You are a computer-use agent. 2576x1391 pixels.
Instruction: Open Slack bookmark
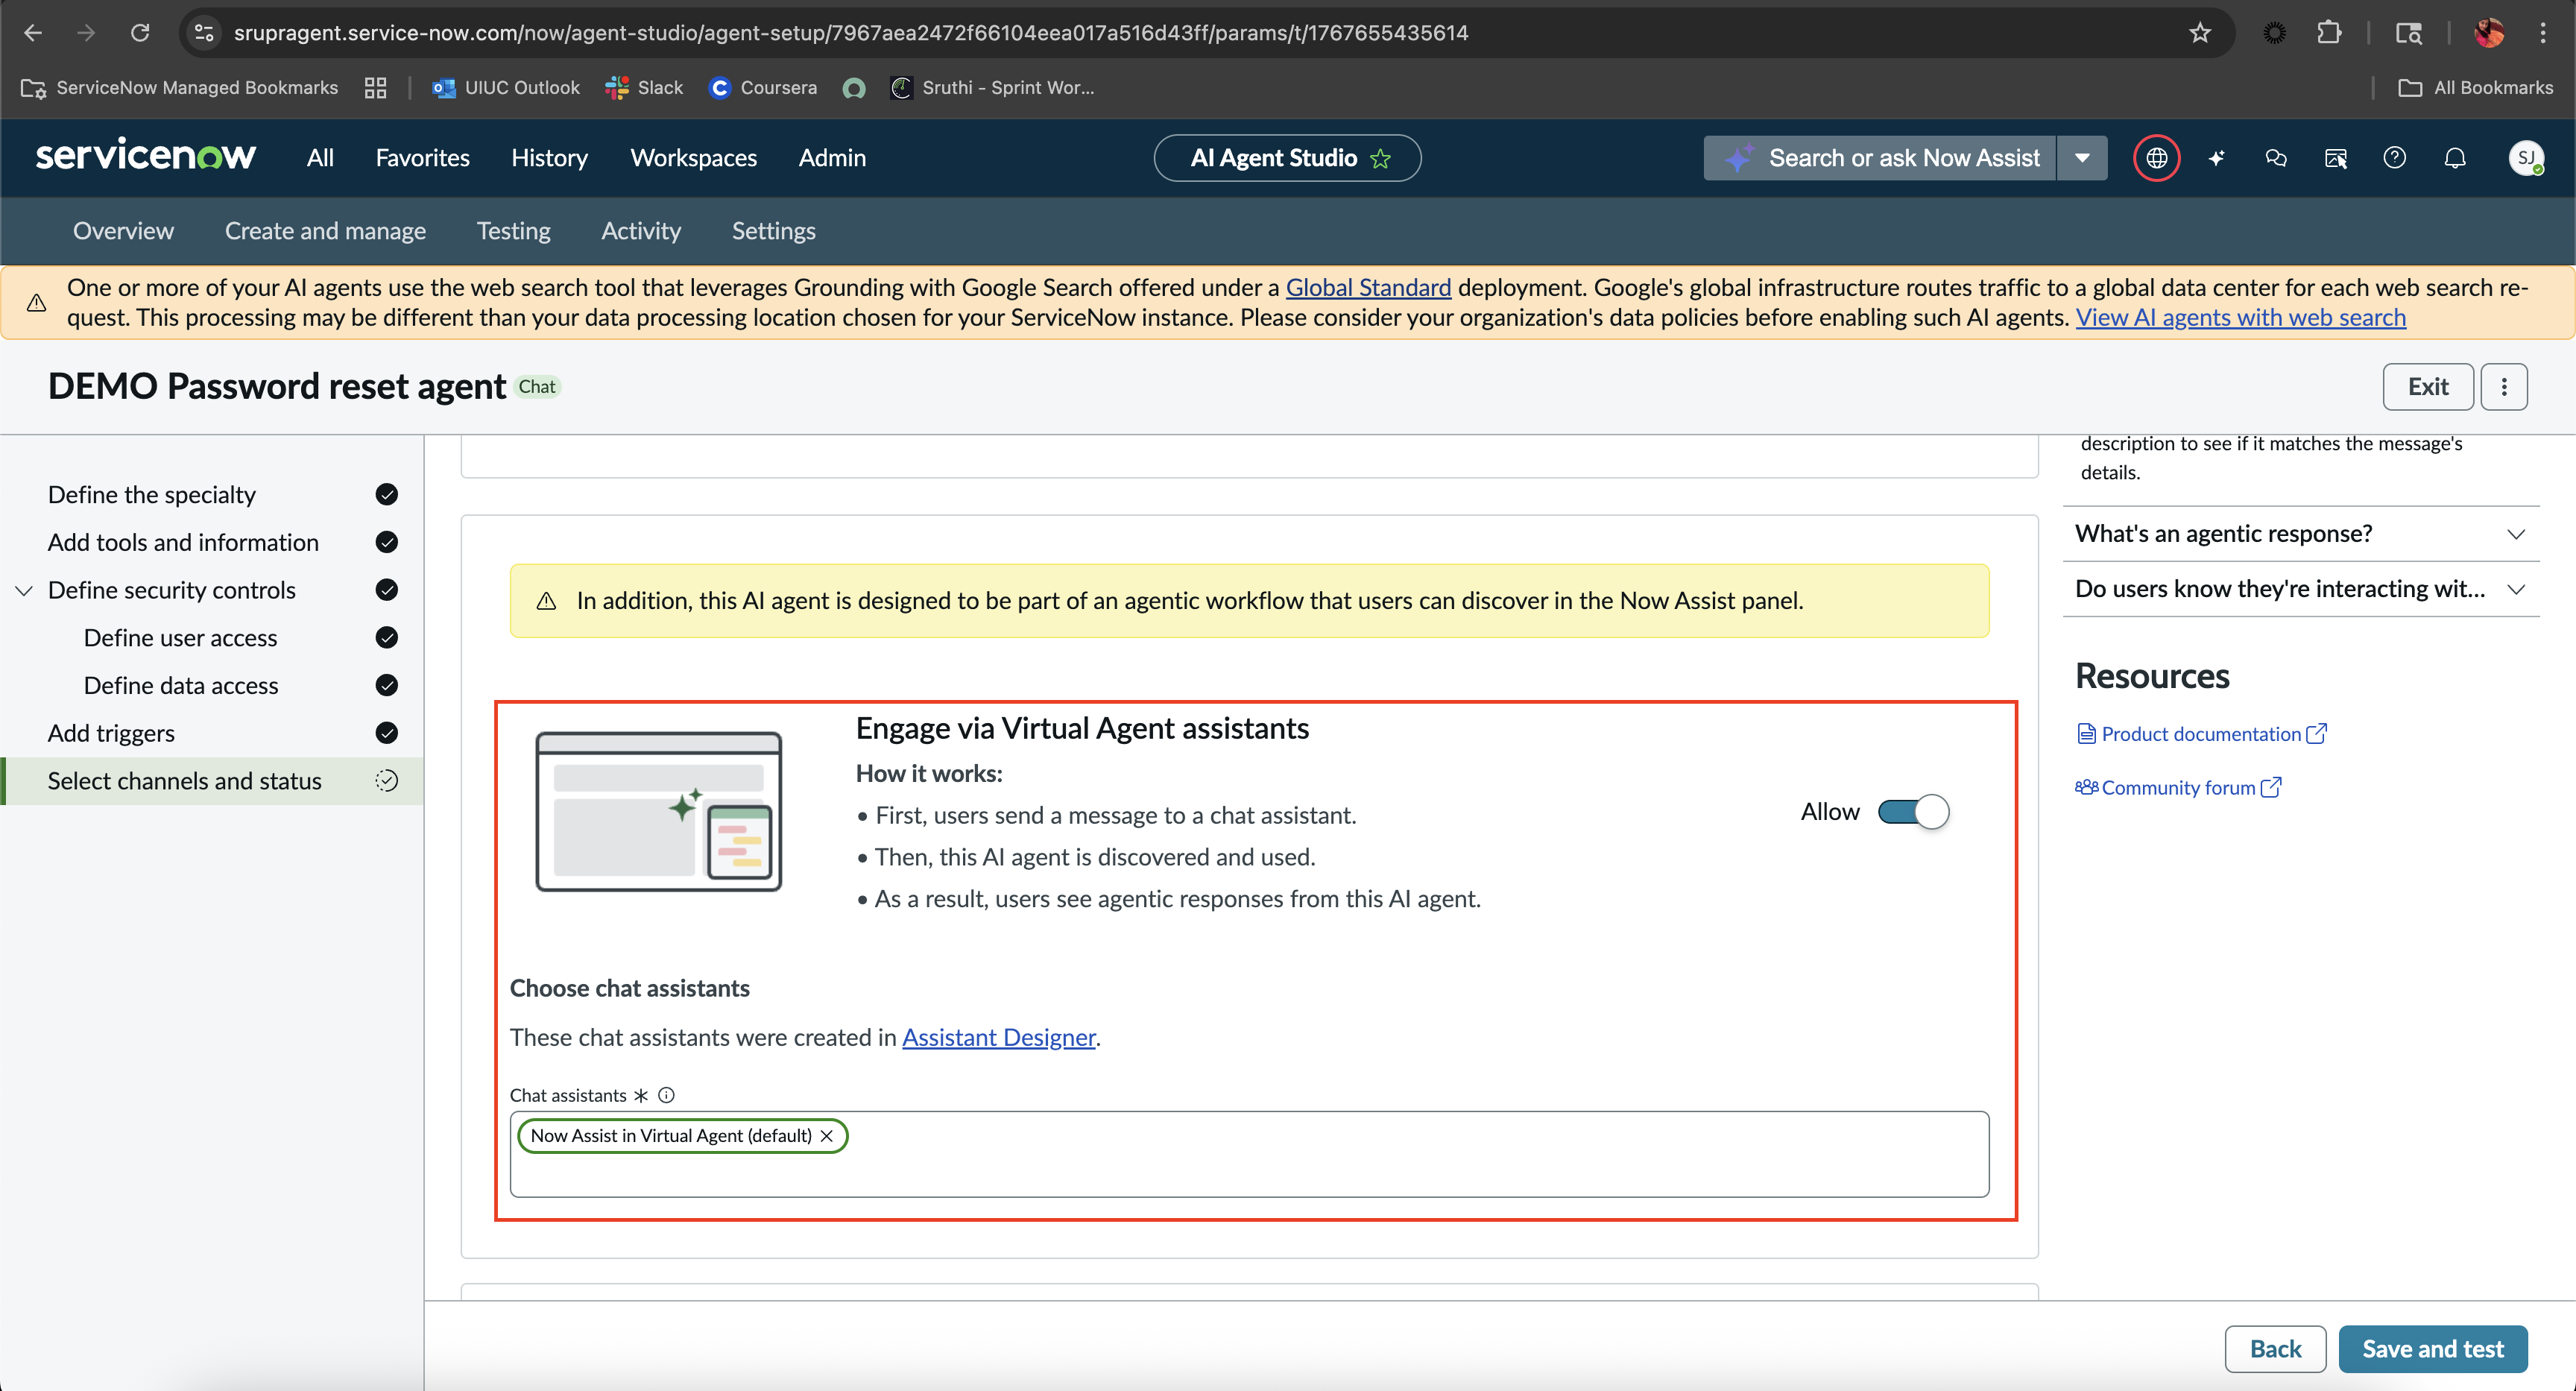644,88
